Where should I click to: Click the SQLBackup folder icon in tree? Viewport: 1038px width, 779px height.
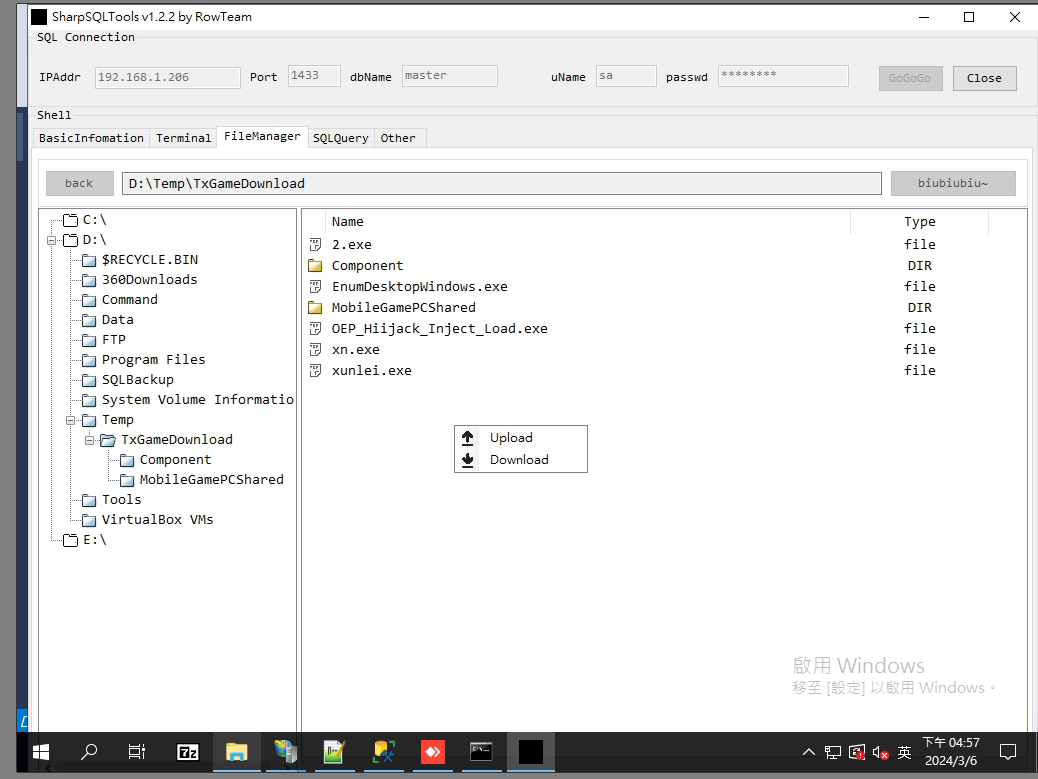(89, 380)
